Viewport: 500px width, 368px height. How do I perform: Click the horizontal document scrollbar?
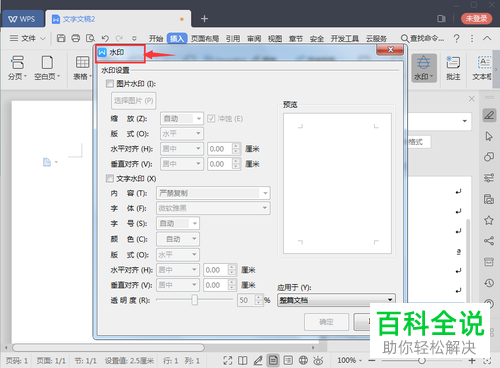[108, 348]
